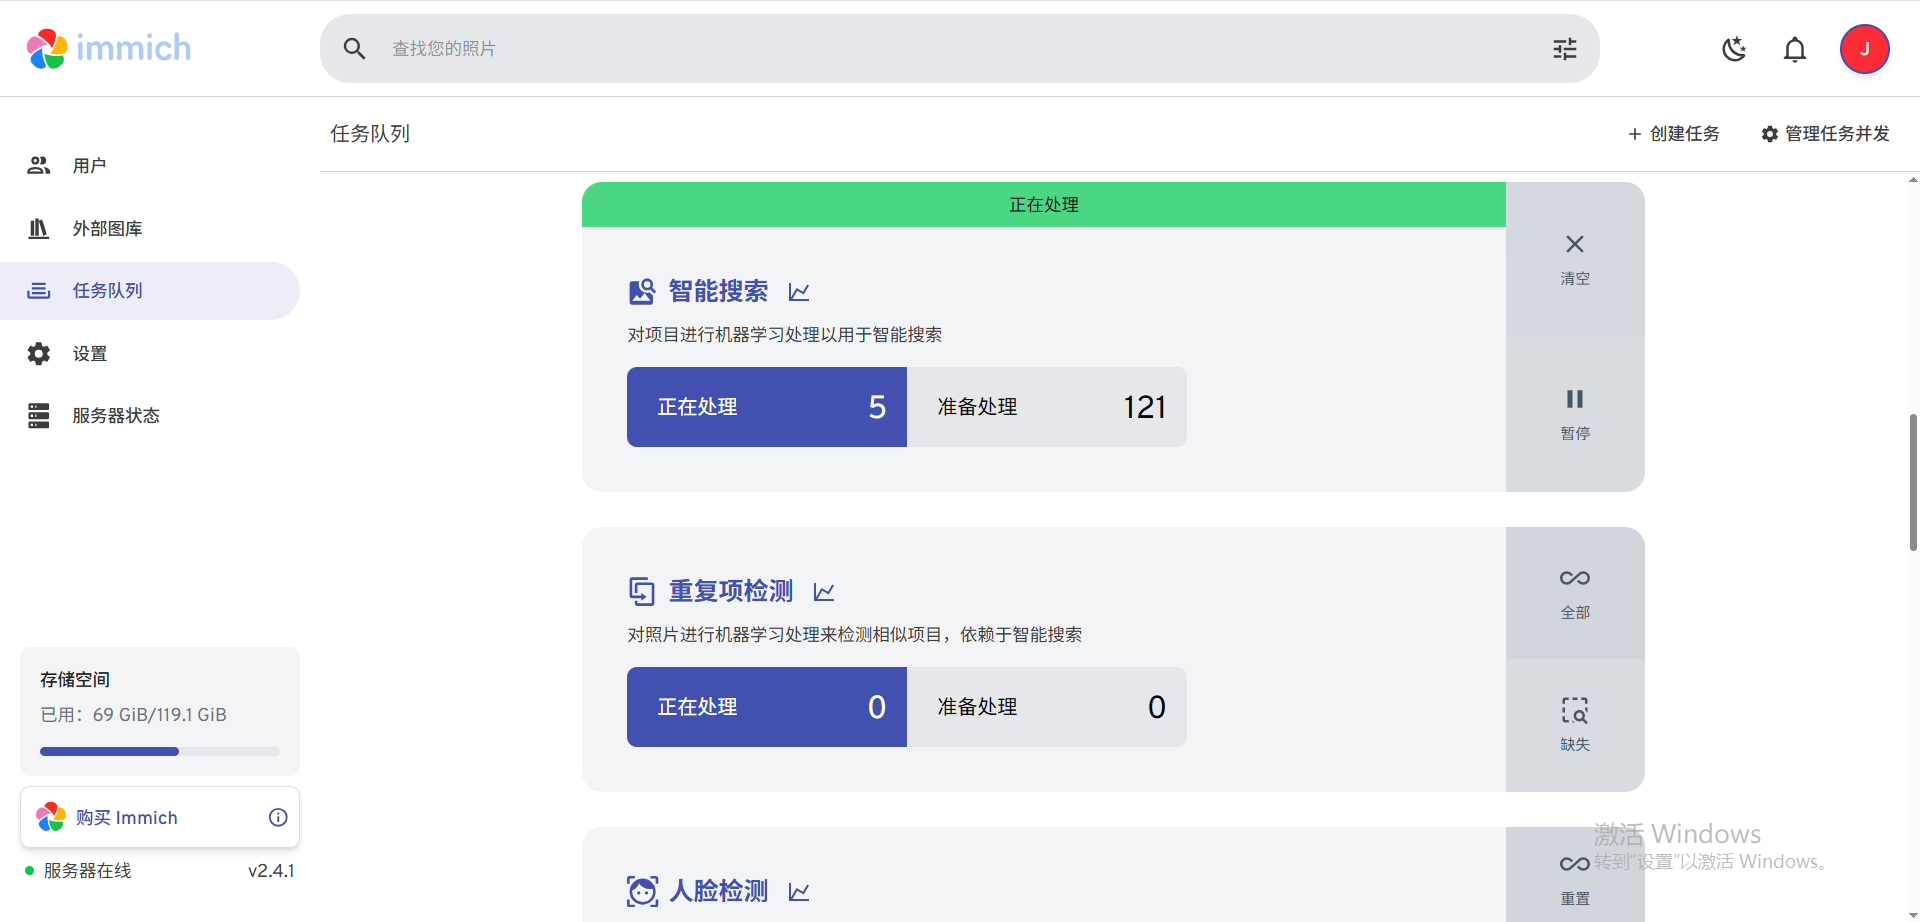Pause the Smart Search job
The image size is (1920, 922).
[1575, 413]
